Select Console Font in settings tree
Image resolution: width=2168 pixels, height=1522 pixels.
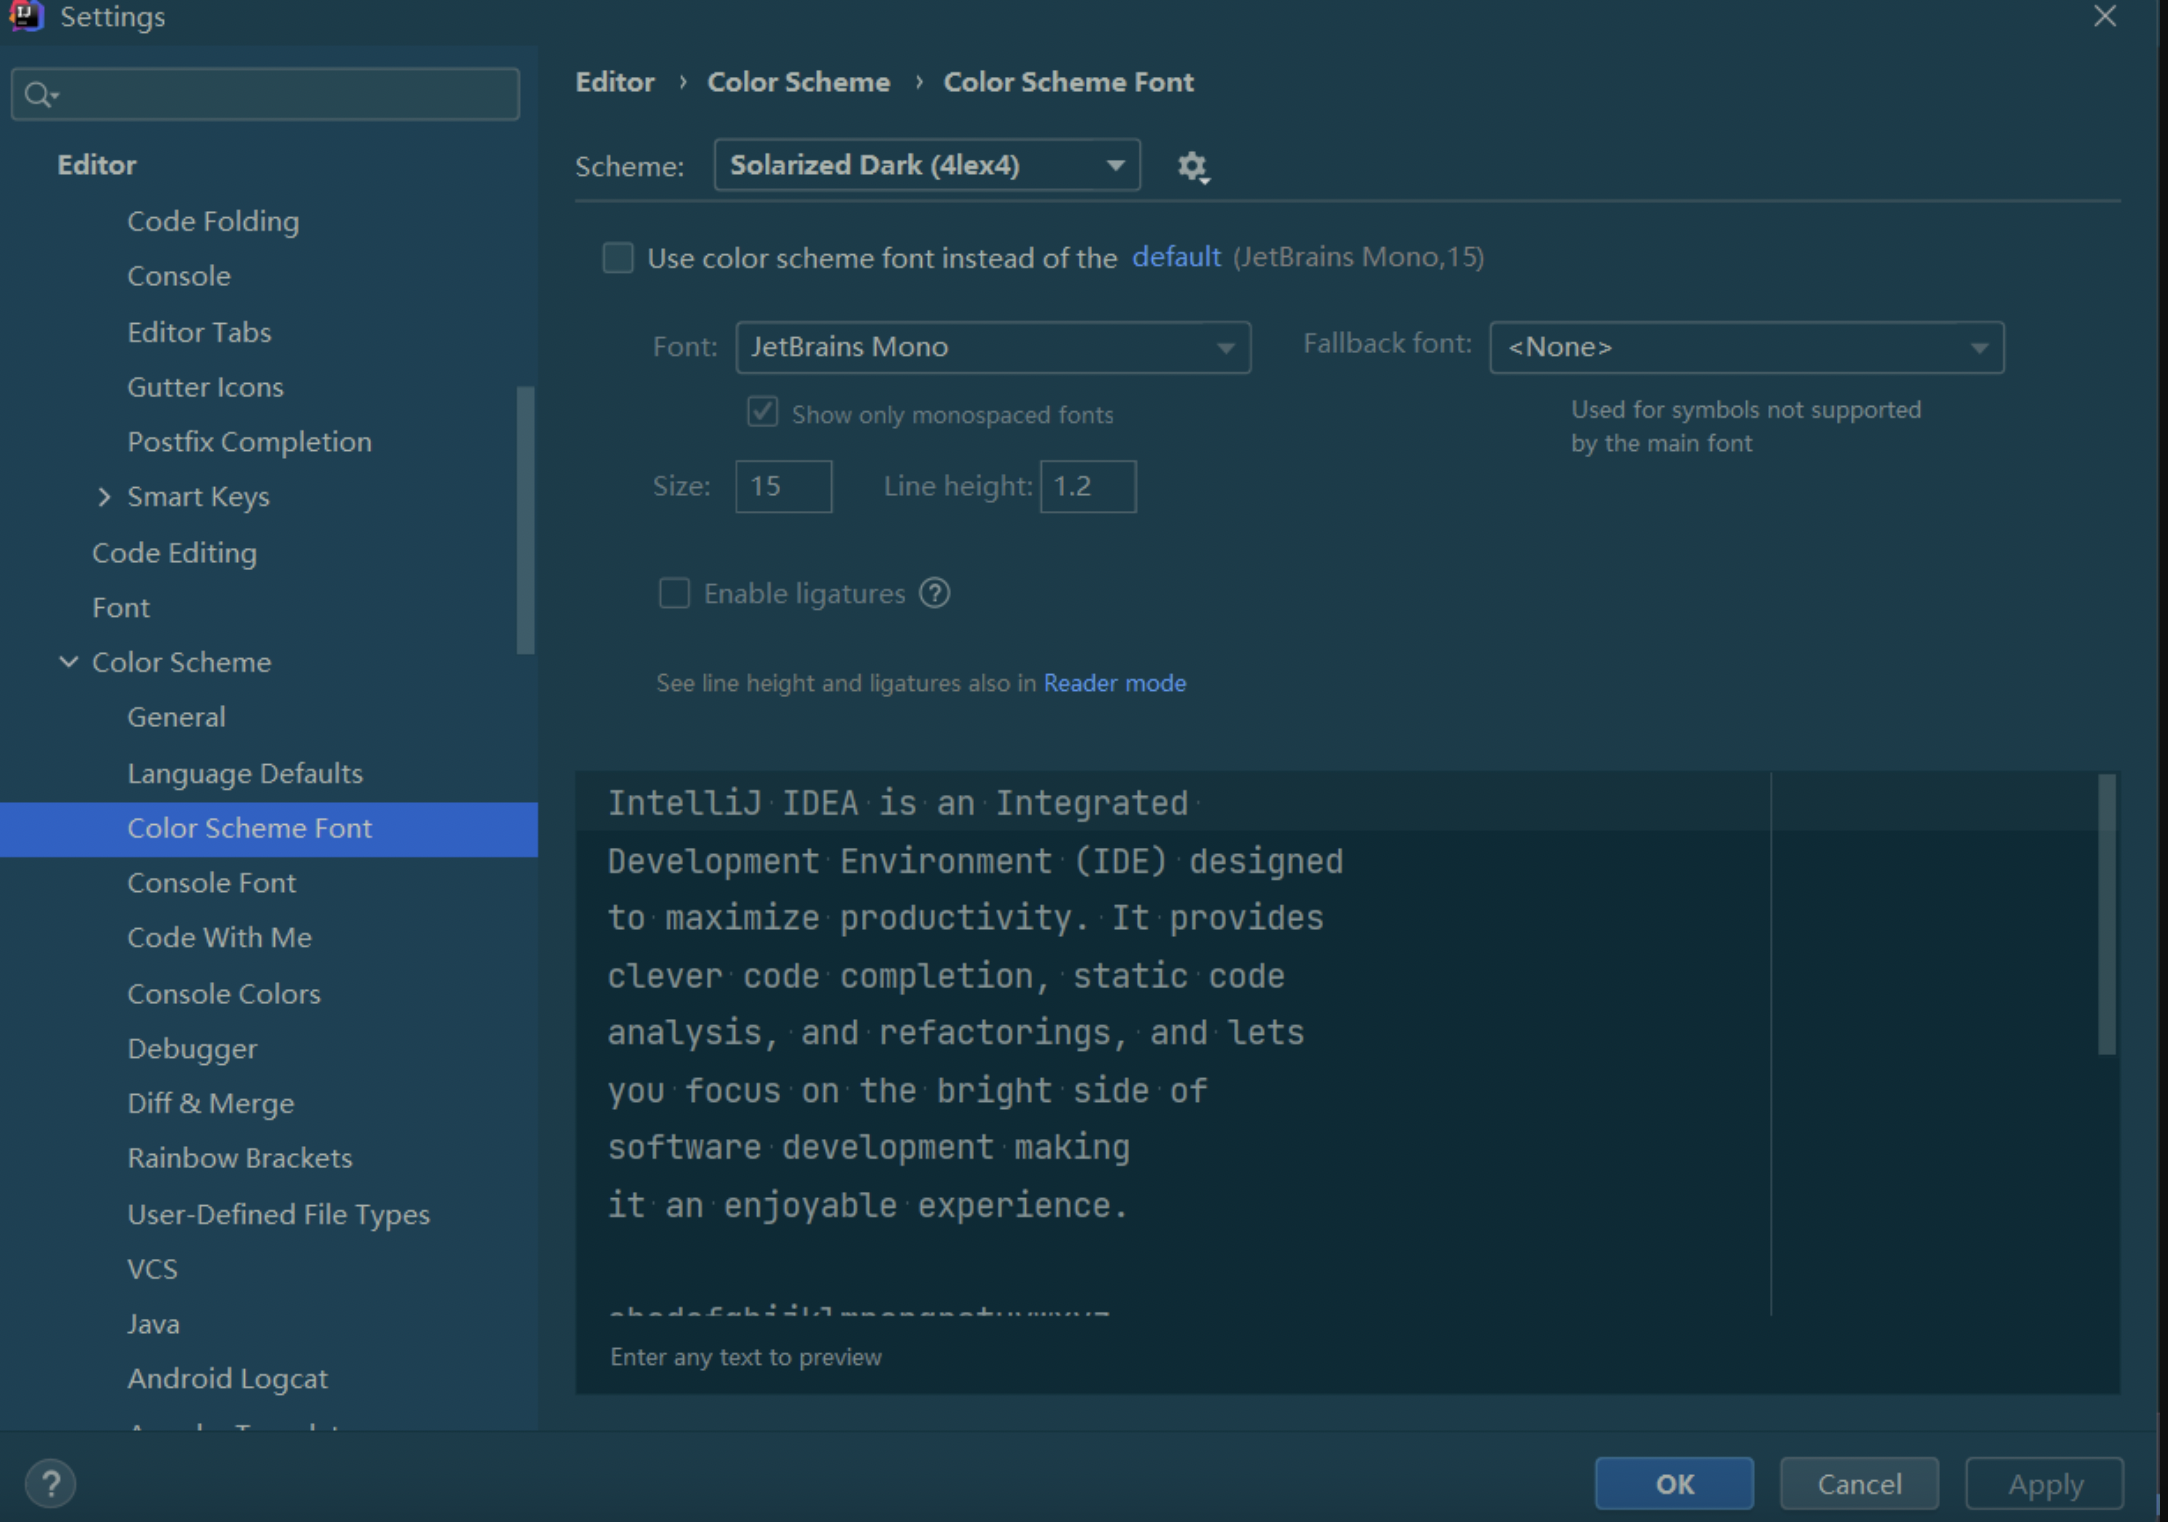click(x=211, y=883)
